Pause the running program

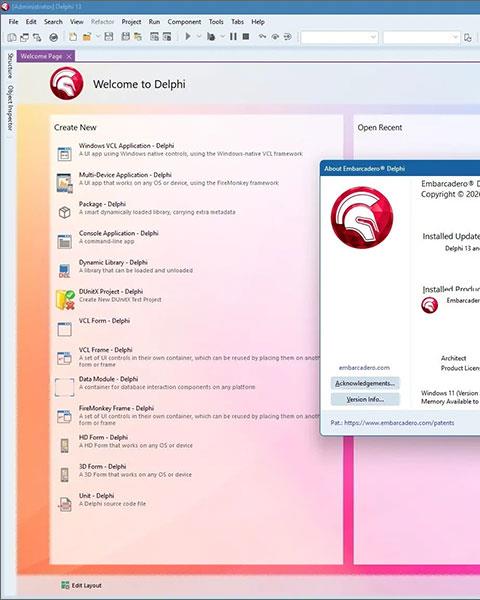coord(233,37)
